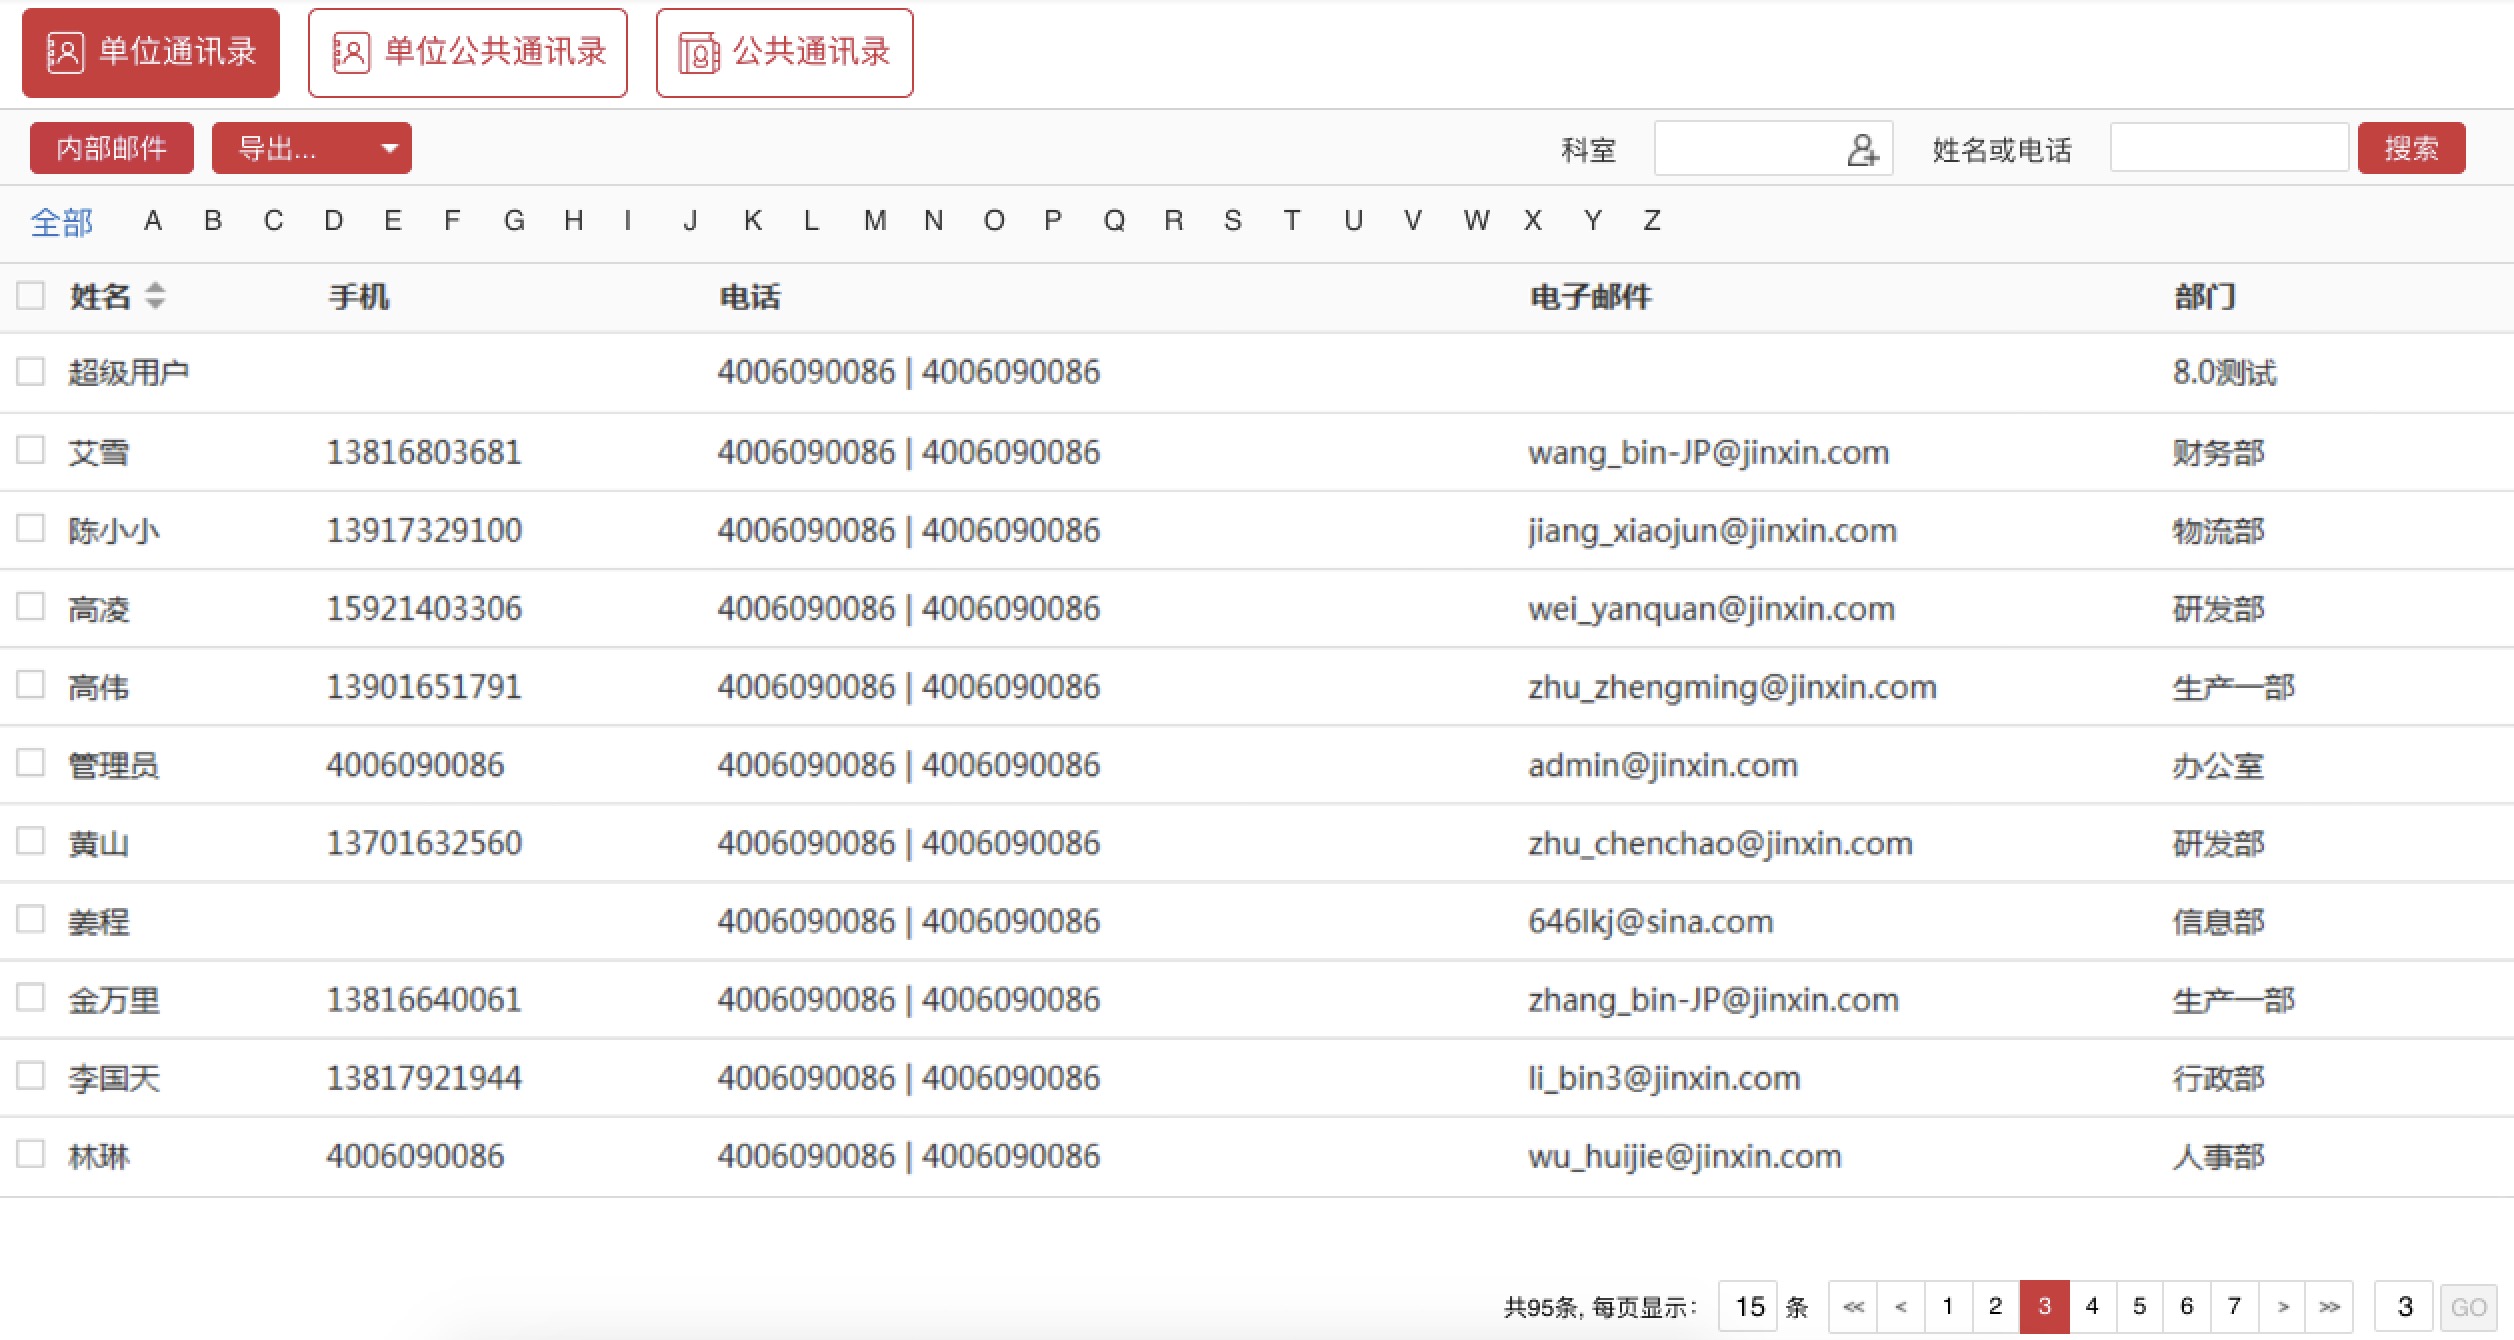Click the 姓名或电话 search input box
This screenshot has height=1340, width=2514.
click(2228, 149)
